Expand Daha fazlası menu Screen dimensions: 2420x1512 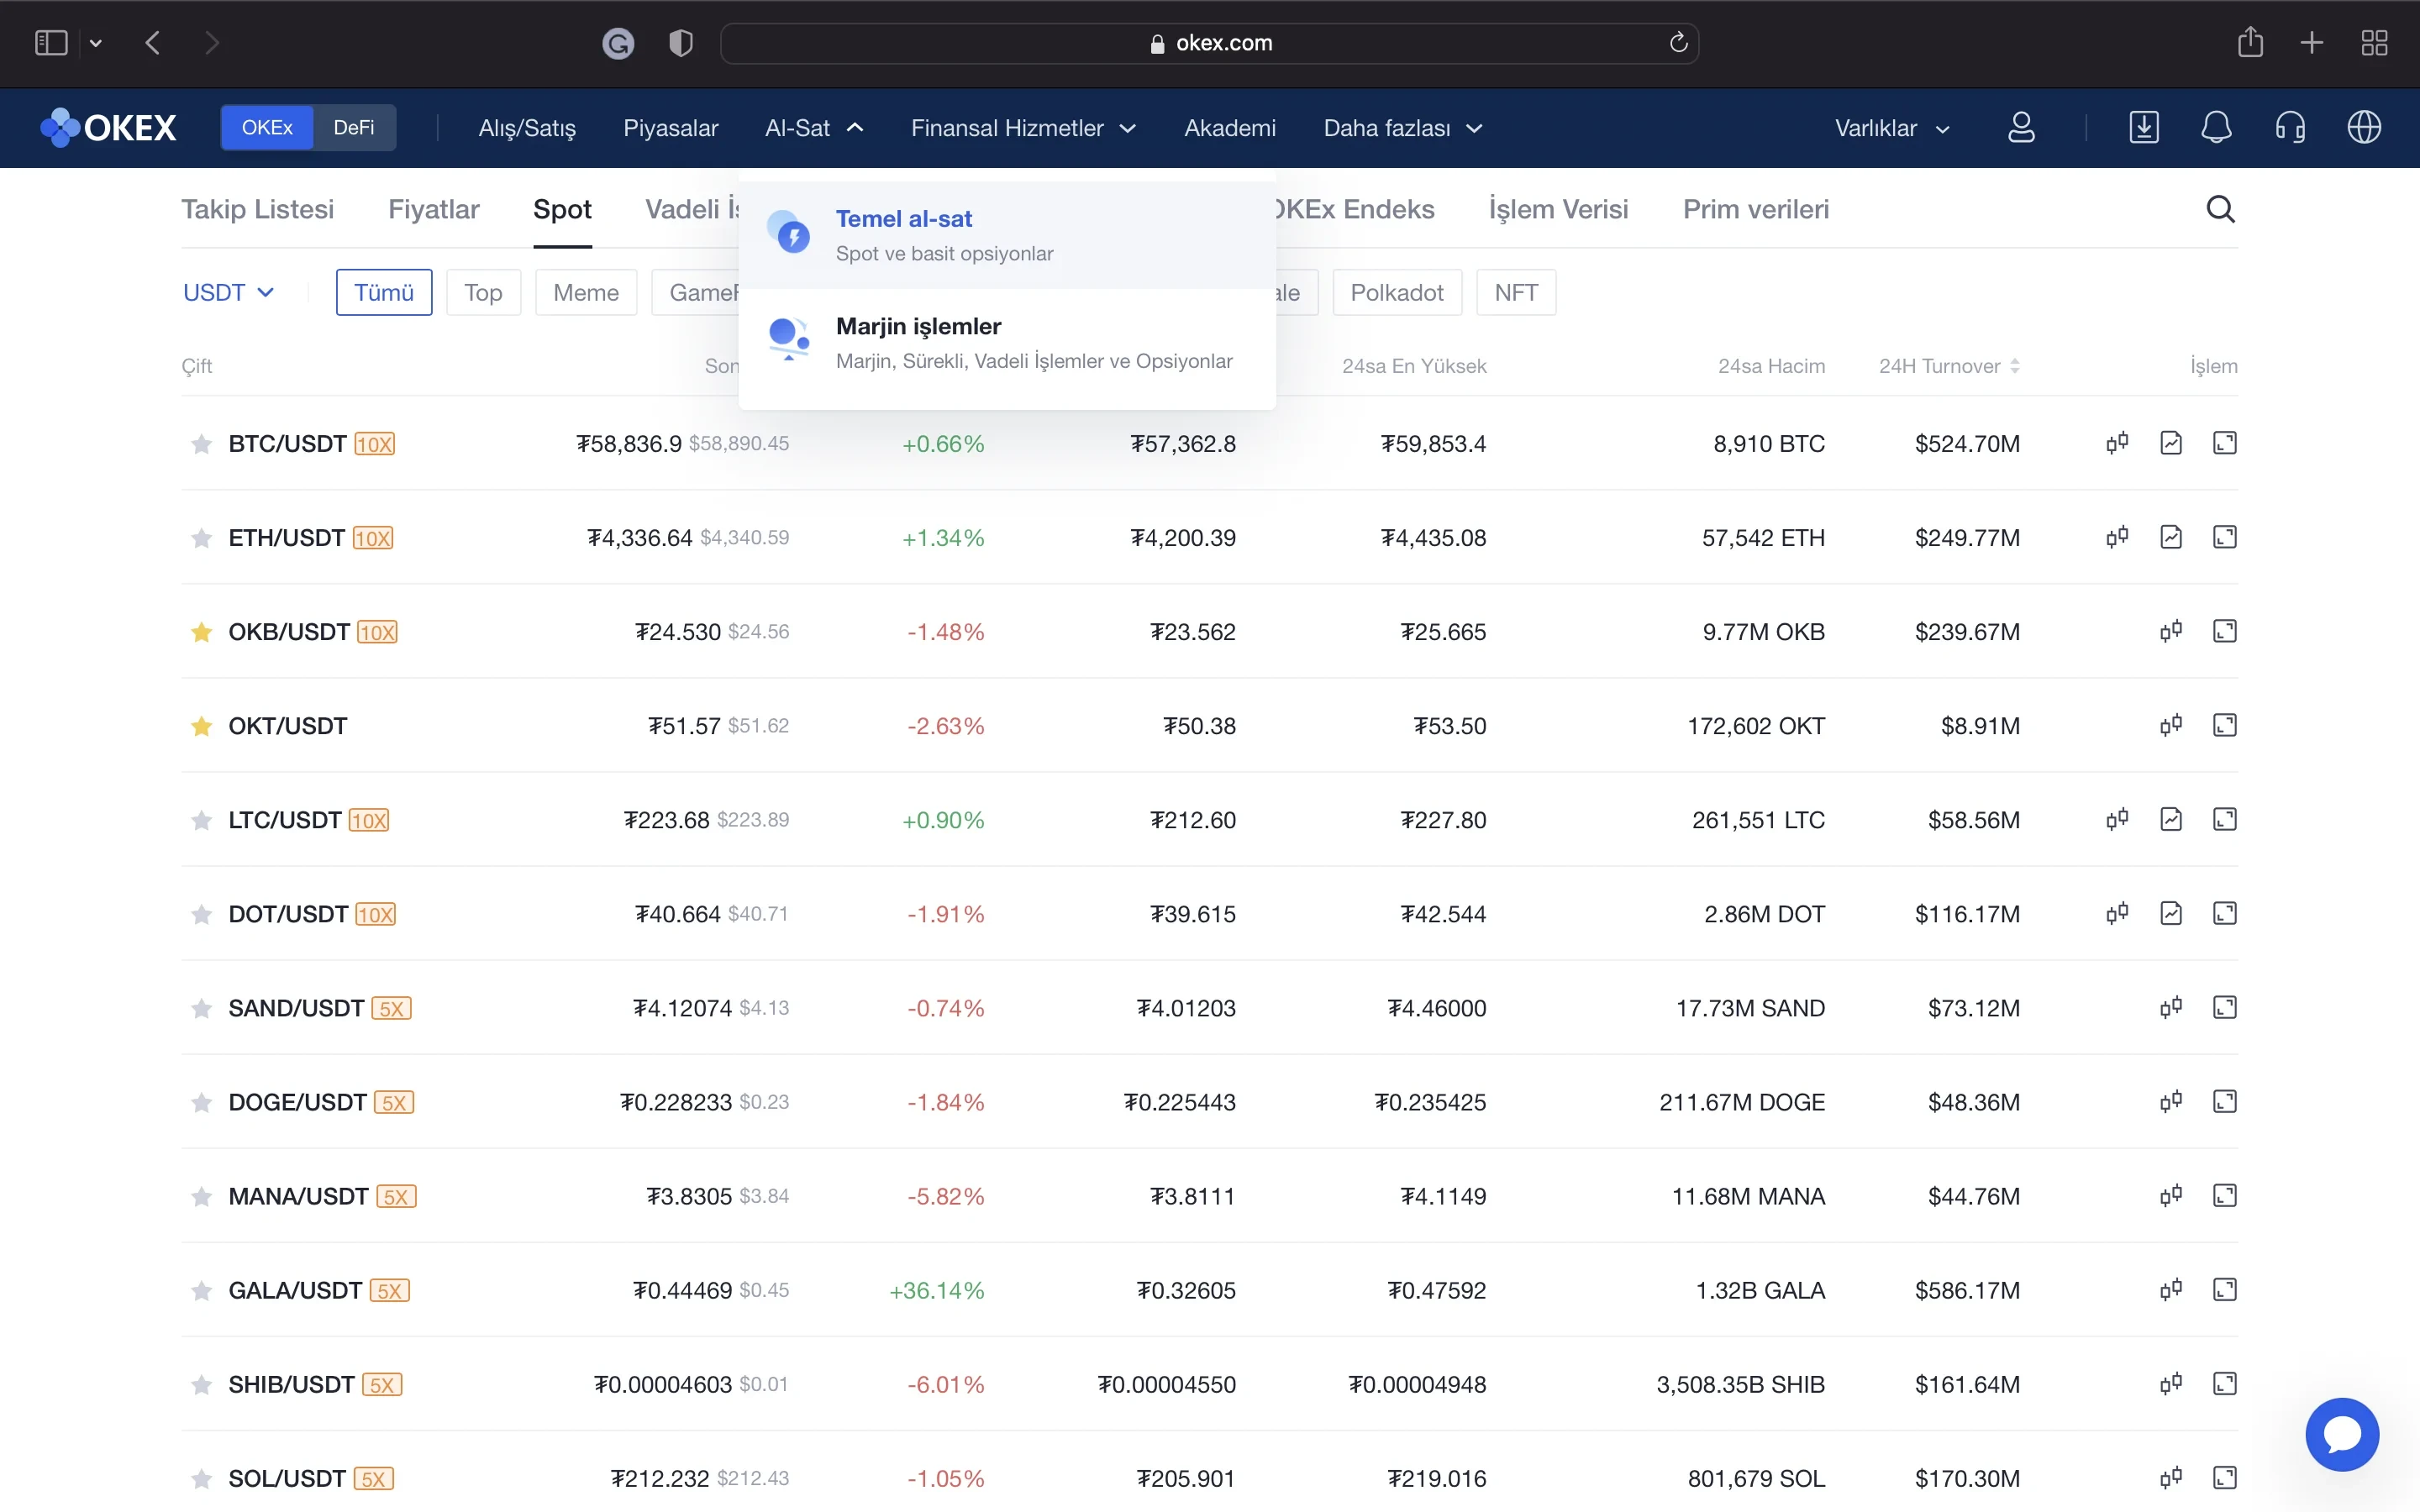(1403, 128)
